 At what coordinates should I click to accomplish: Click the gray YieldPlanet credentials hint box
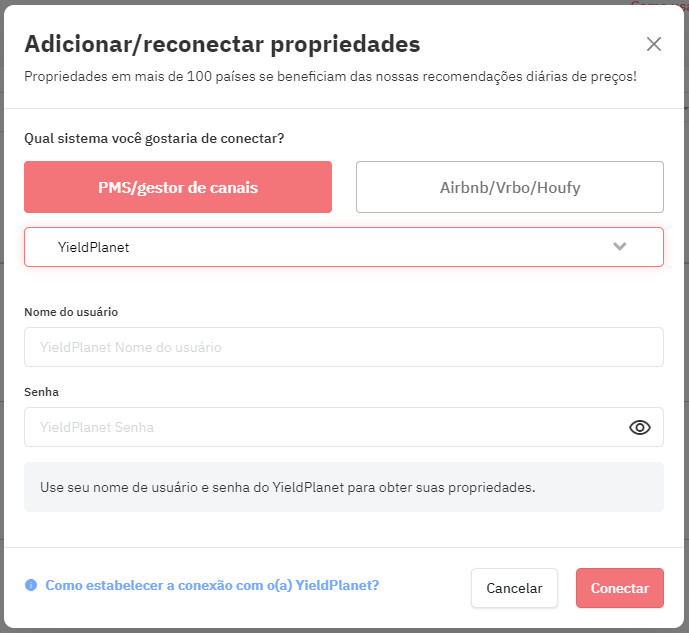pyautogui.click(x=344, y=487)
